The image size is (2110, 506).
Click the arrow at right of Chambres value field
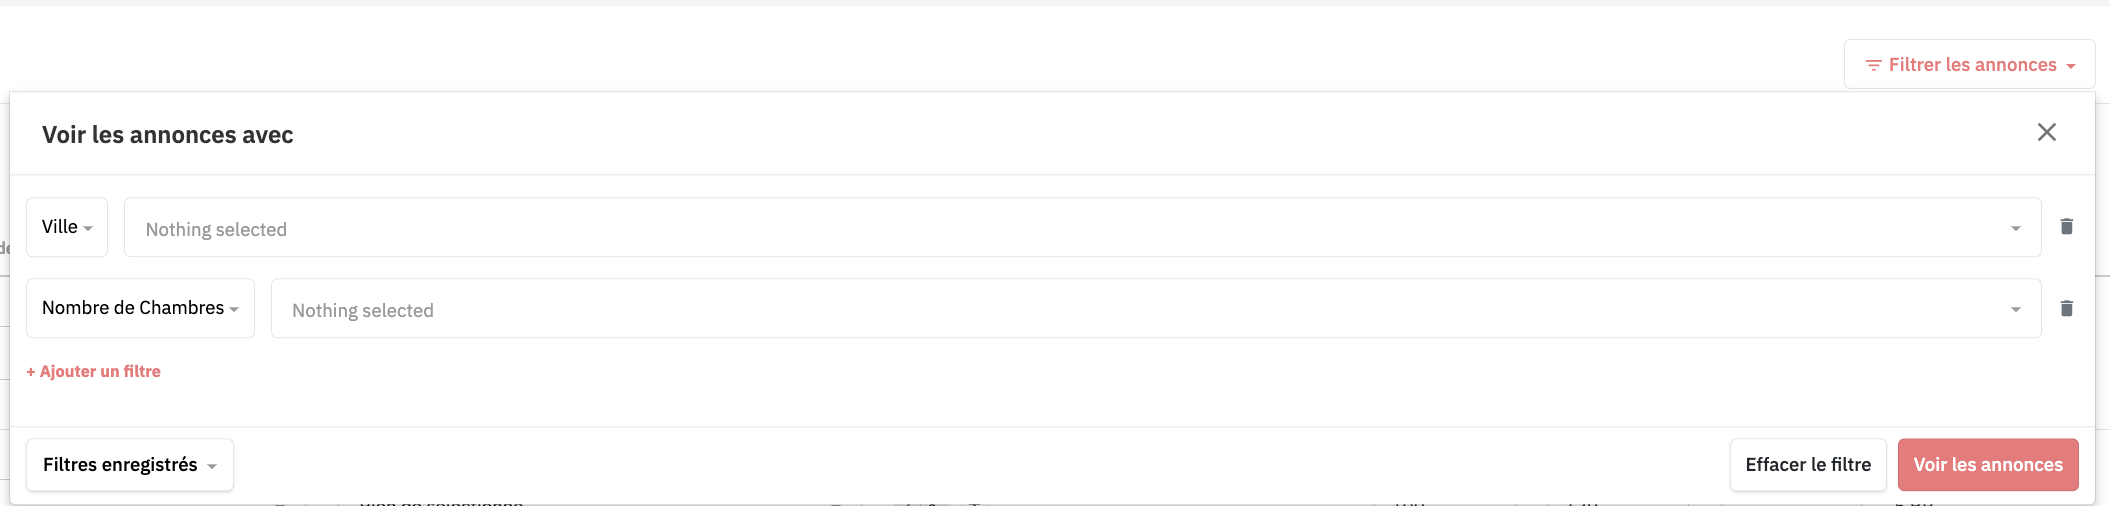point(2015,310)
